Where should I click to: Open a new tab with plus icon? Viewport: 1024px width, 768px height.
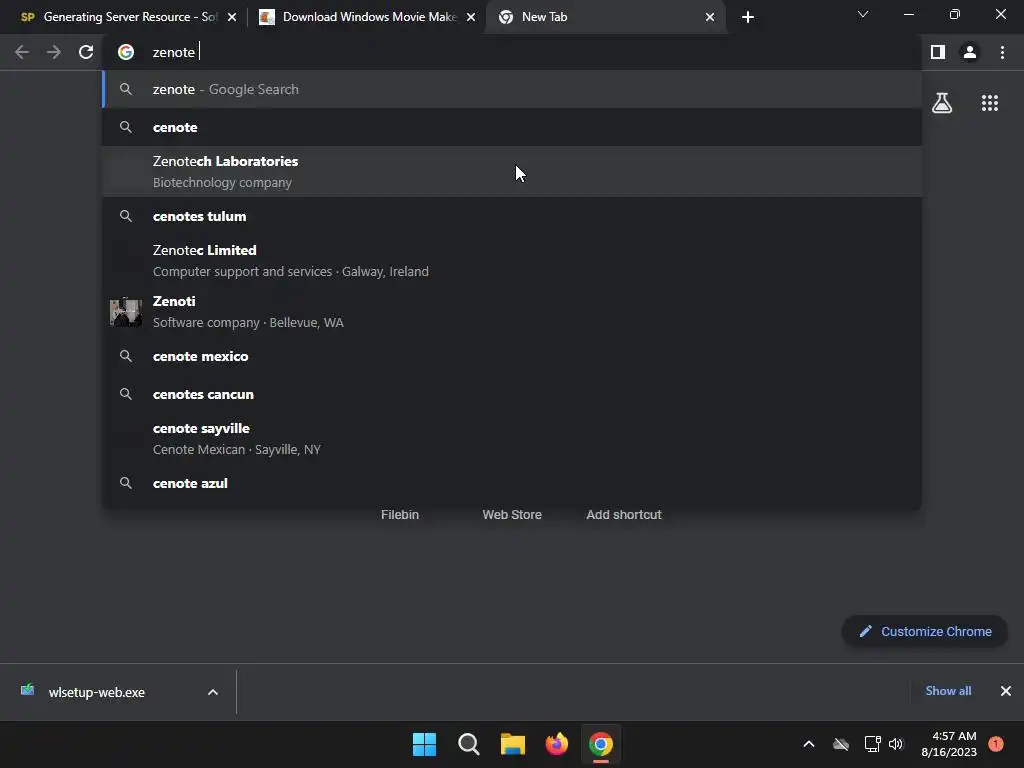tap(748, 17)
